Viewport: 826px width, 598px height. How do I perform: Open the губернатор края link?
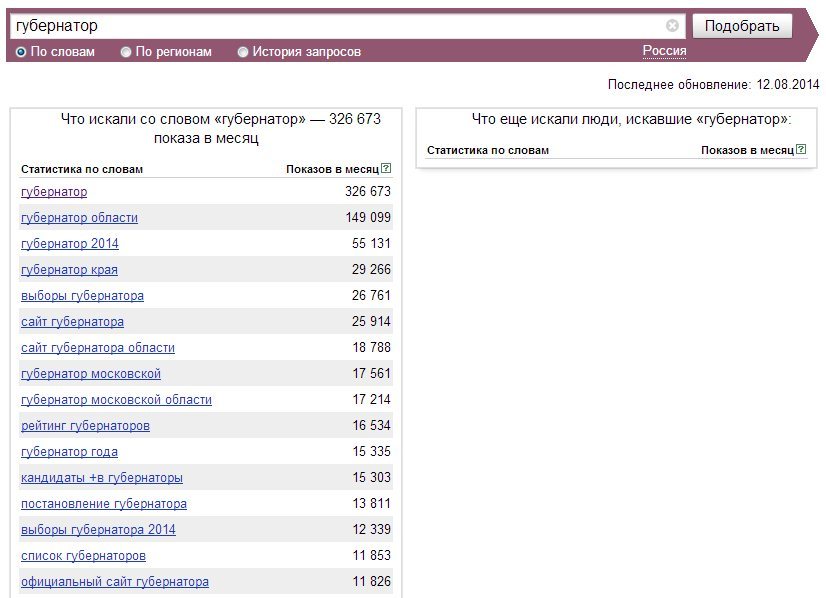[x=69, y=270]
